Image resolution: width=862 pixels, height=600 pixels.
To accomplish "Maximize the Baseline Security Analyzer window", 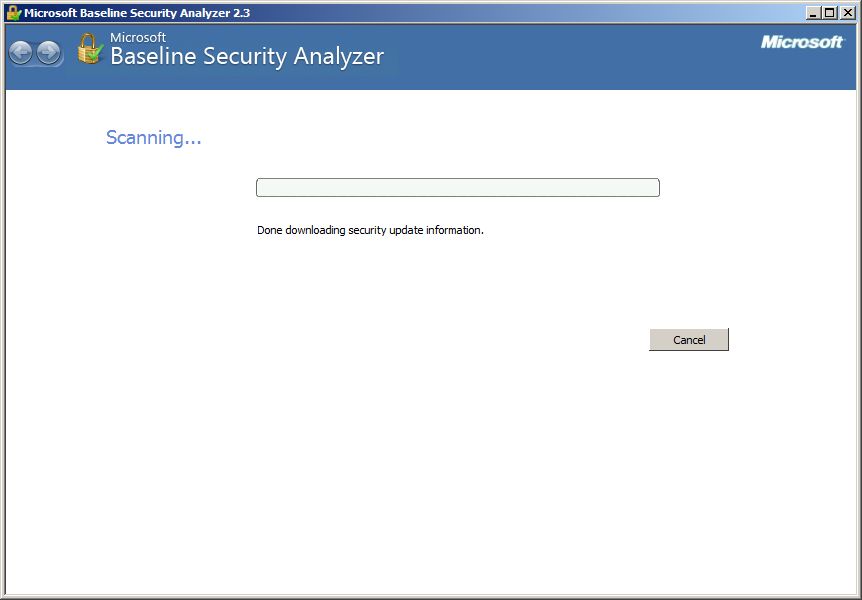I will (830, 13).
